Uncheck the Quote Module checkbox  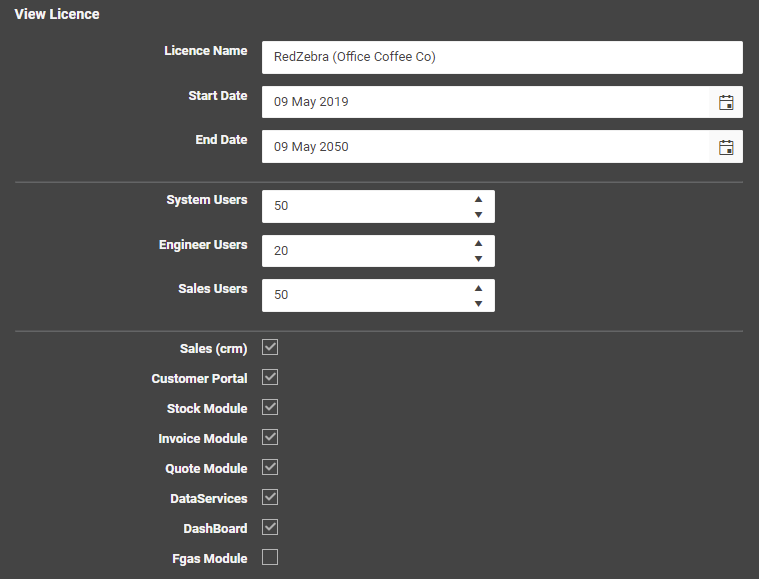tap(270, 467)
